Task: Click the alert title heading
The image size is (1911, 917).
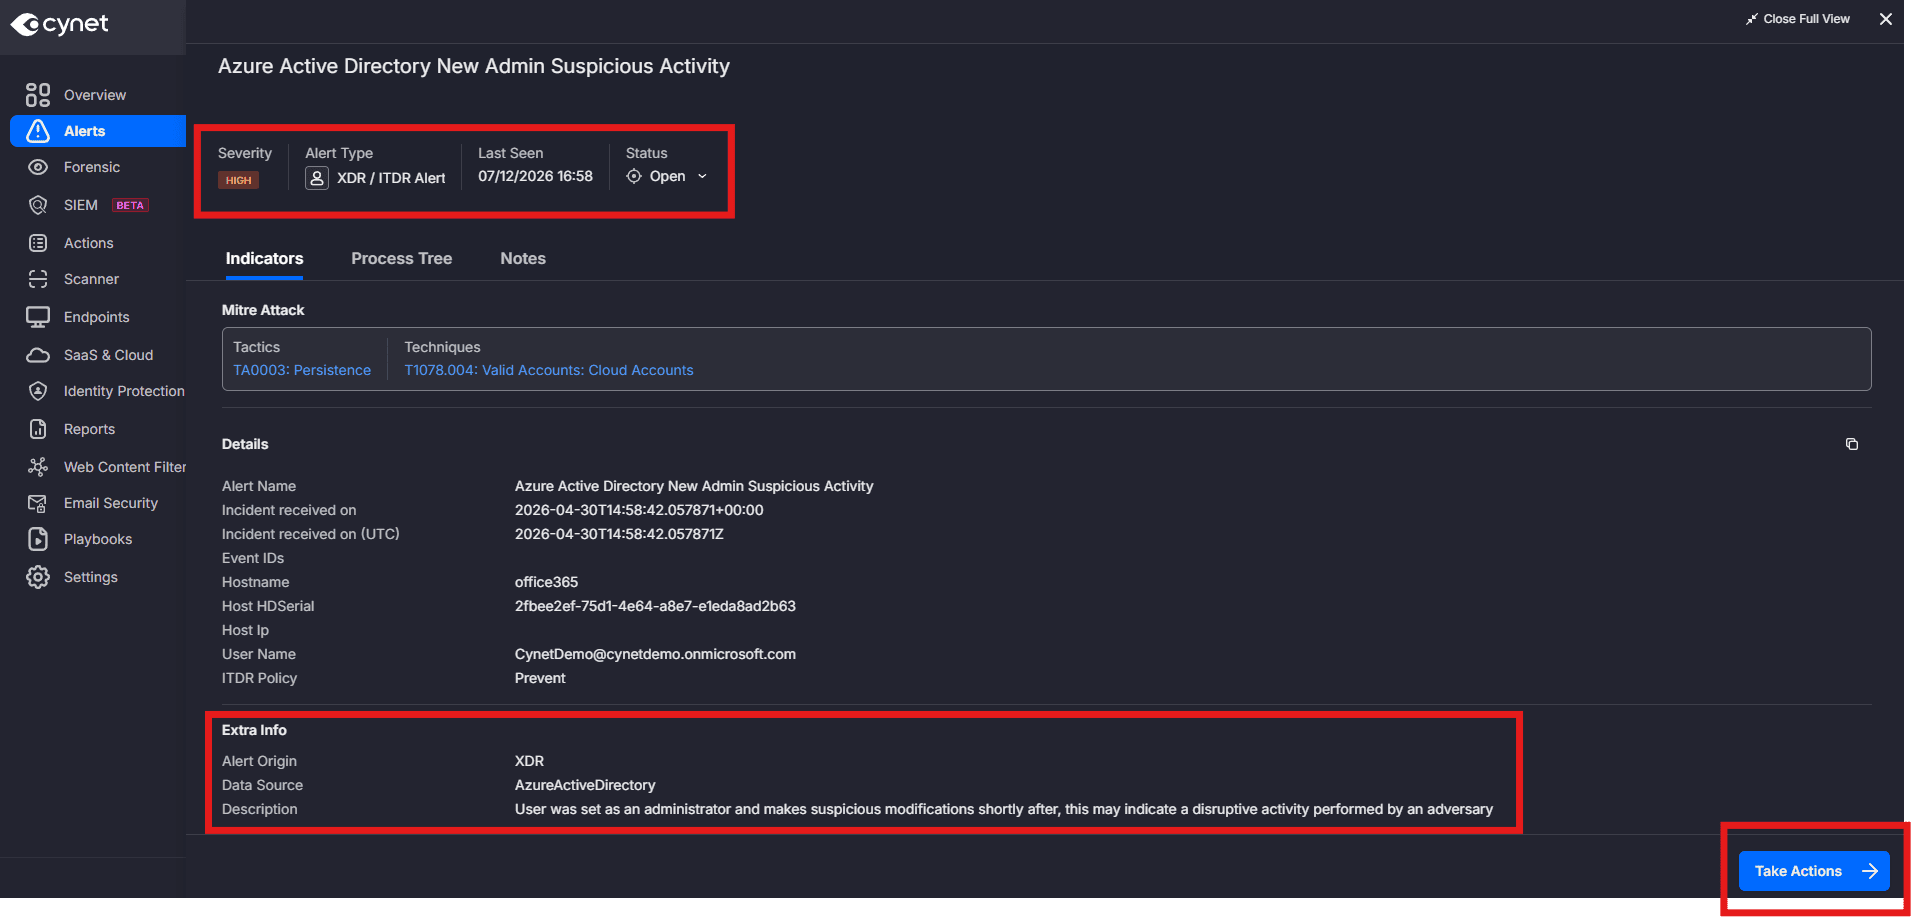Action: click(474, 66)
